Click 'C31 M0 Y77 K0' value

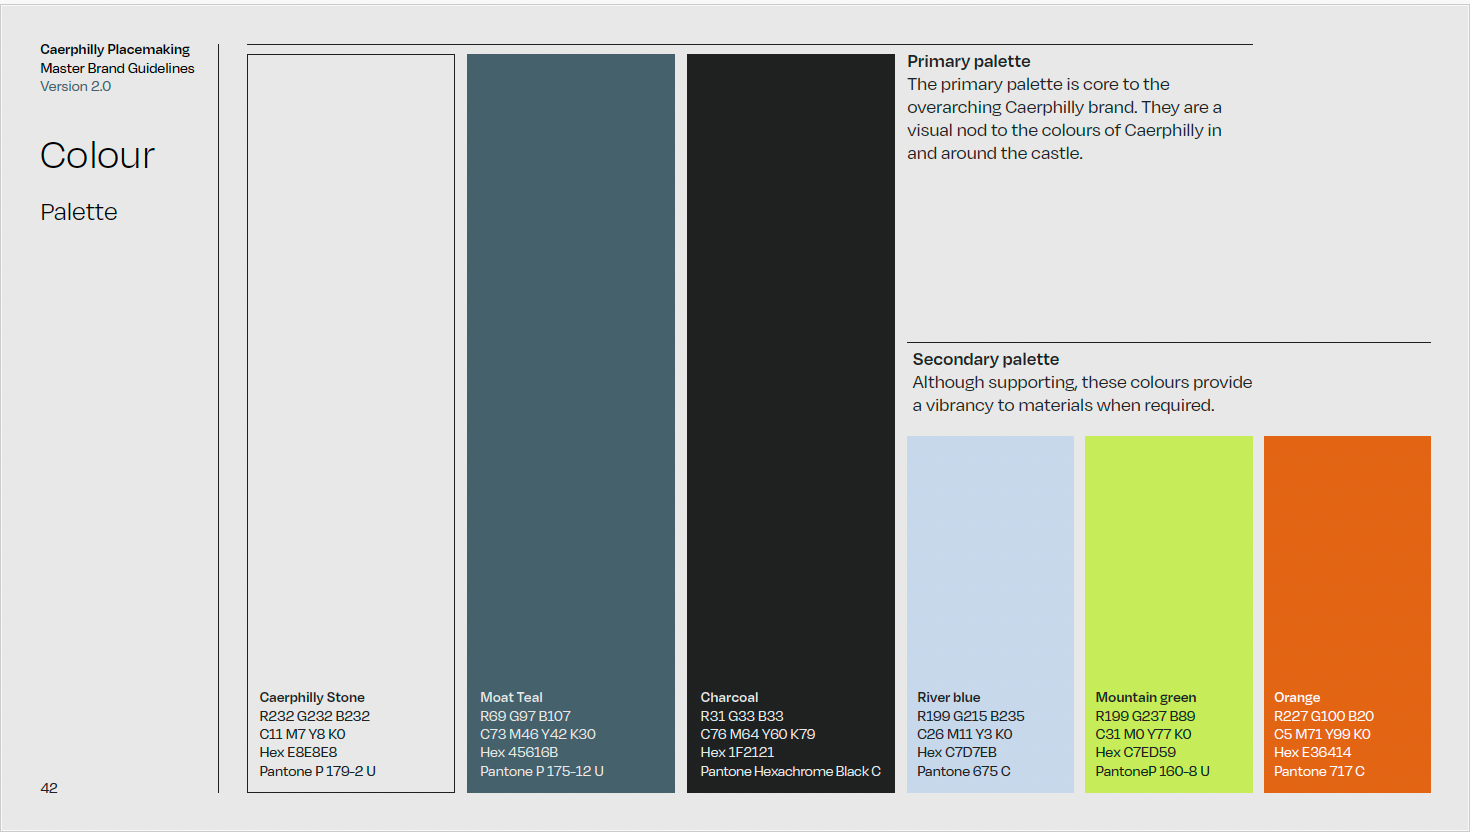(x=1144, y=734)
